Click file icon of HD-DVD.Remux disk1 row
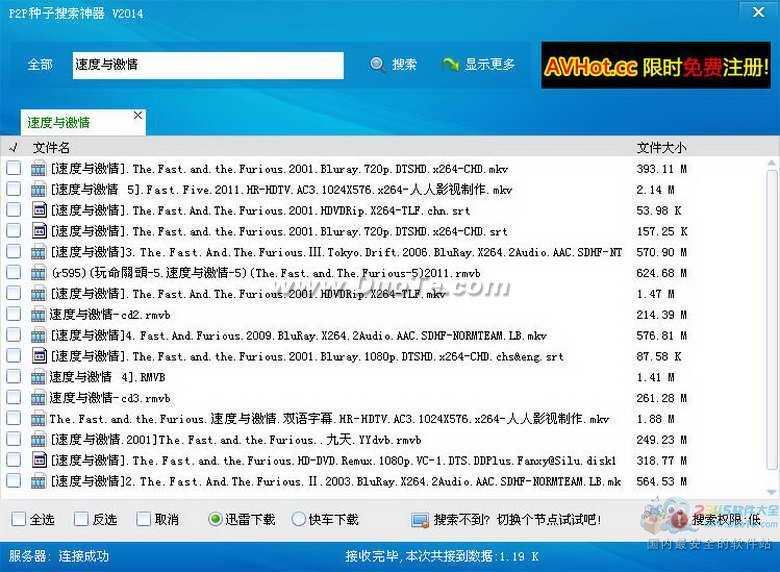Image resolution: width=780 pixels, height=572 pixels. (x=39, y=460)
